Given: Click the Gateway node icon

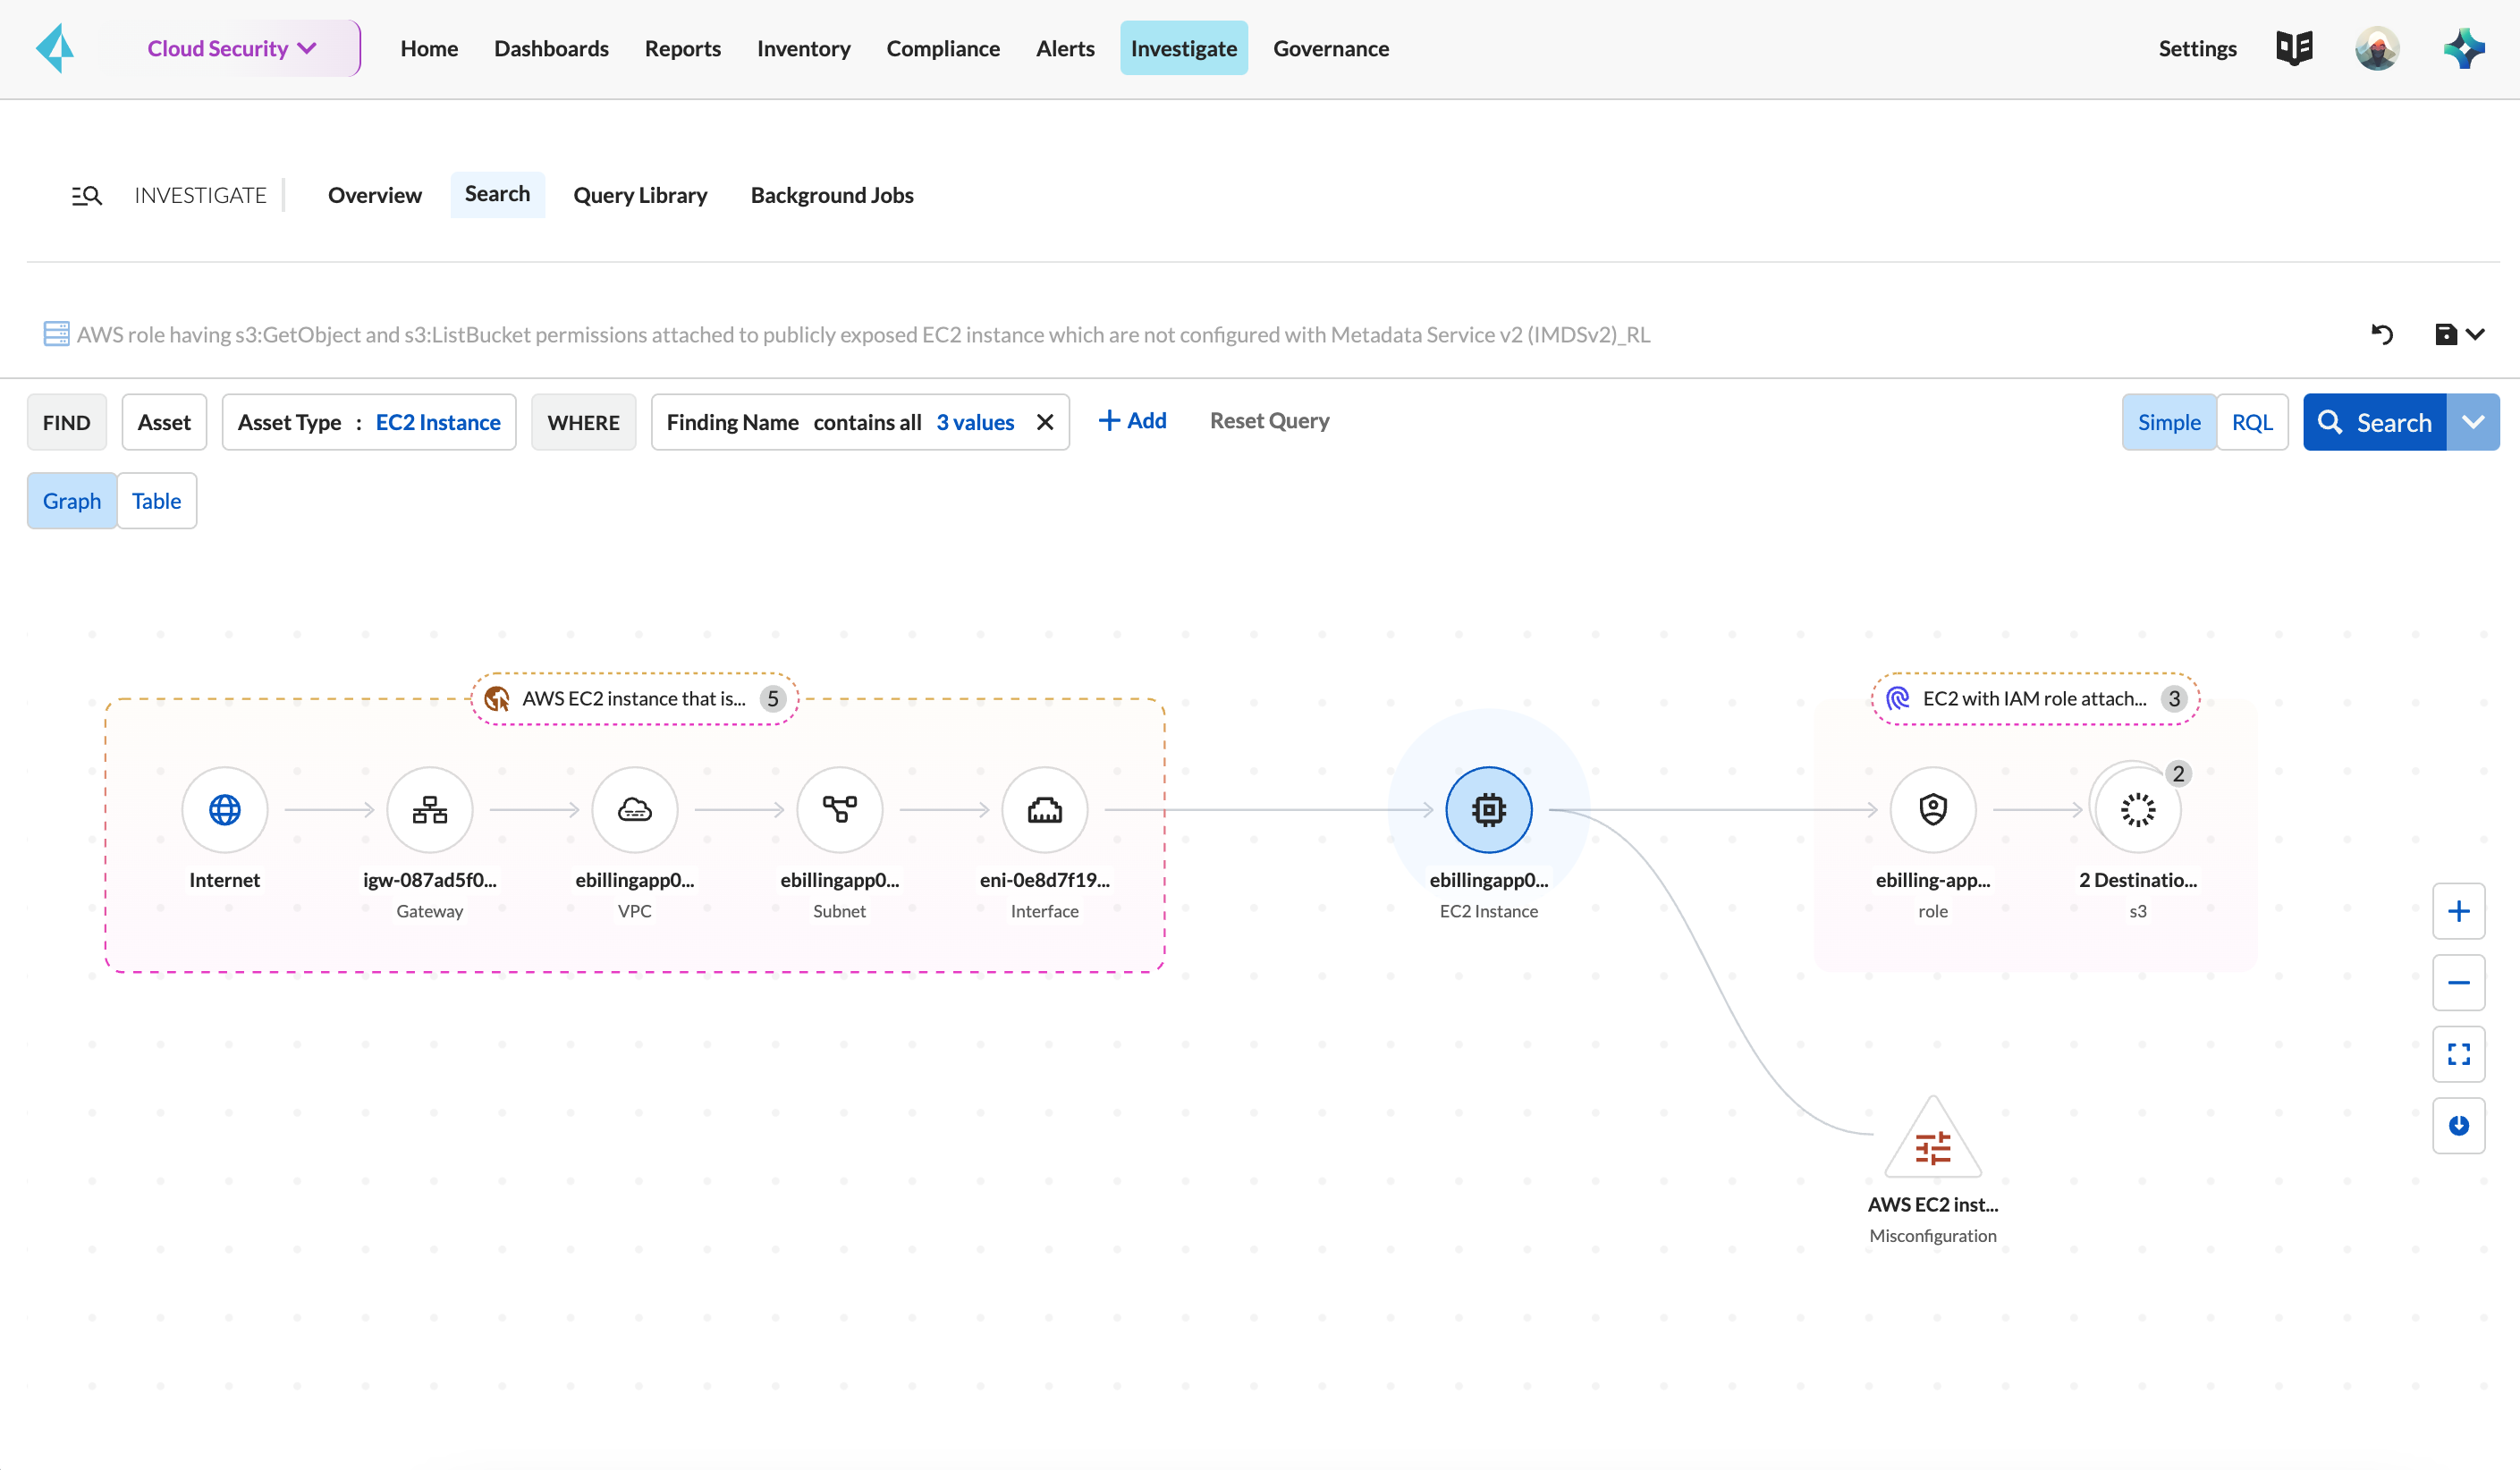Looking at the screenshot, I should click(x=428, y=808).
